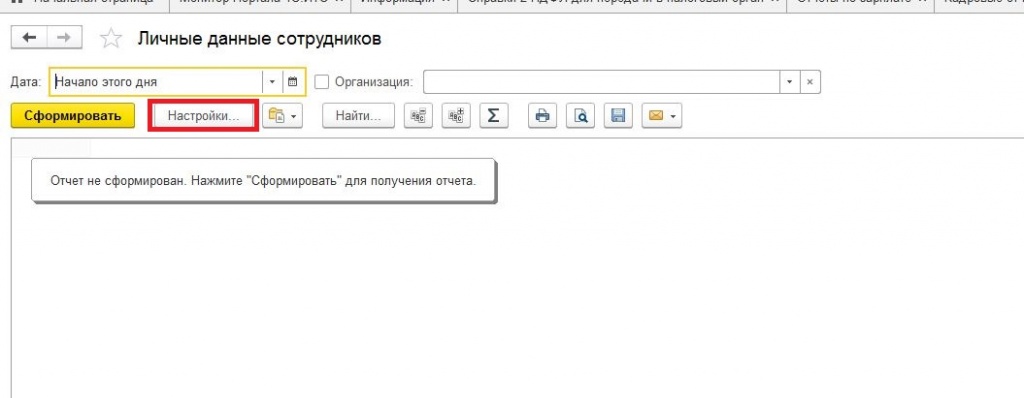Open print preview magnifier icon
The width and height of the screenshot is (1024, 398).
pyautogui.click(x=580, y=116)
